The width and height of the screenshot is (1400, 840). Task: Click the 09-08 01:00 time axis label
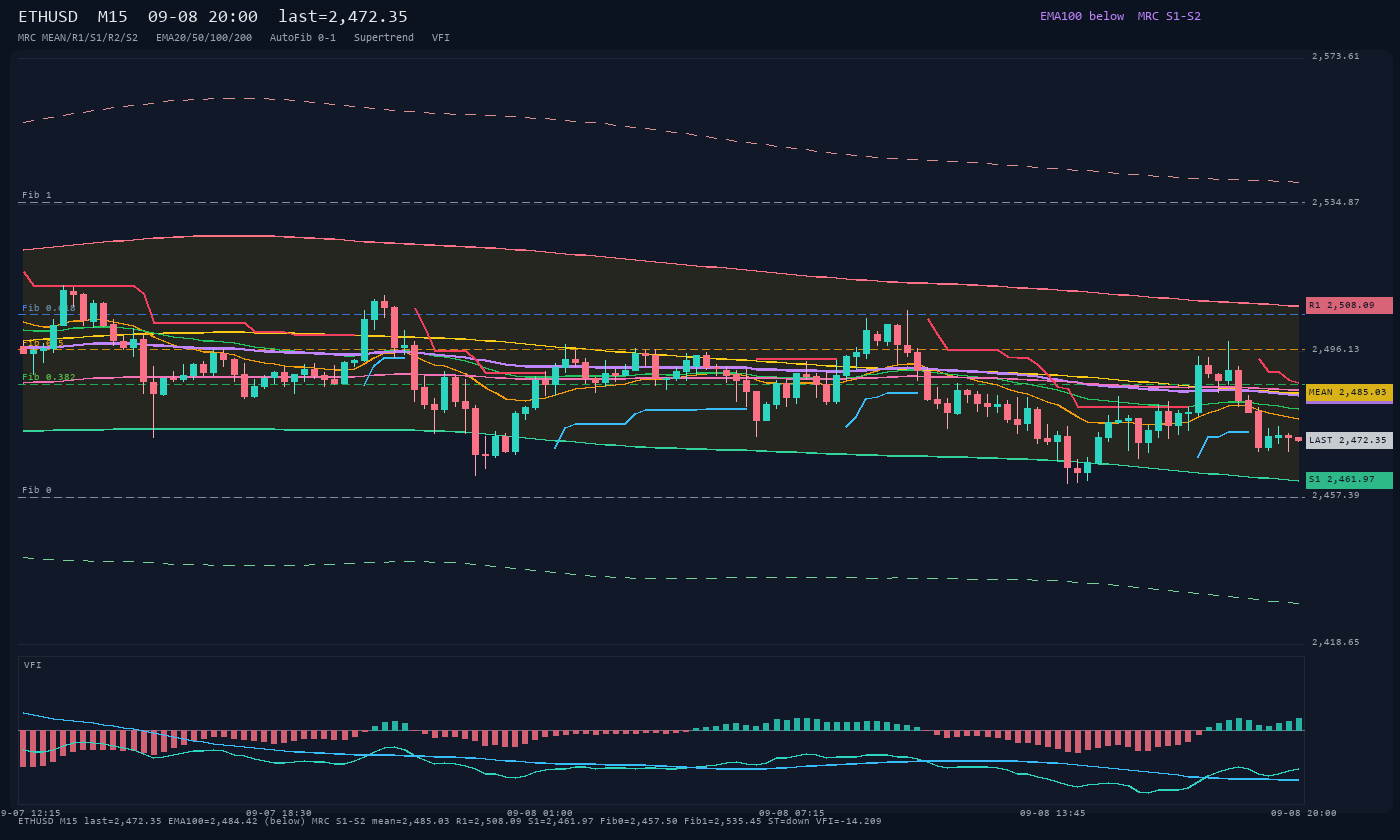[x=540, y=813]
